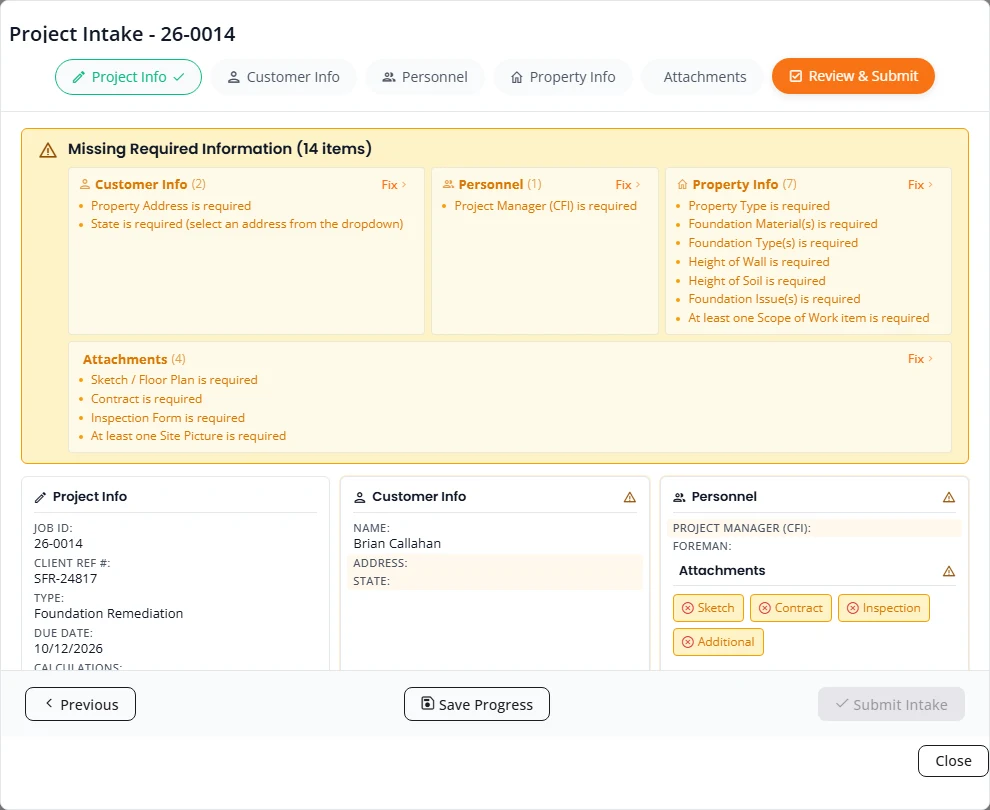Screen dimensions: 990x810
Task: Click 'Foundation Issue(s) is required' message
Action: point(774,299)
